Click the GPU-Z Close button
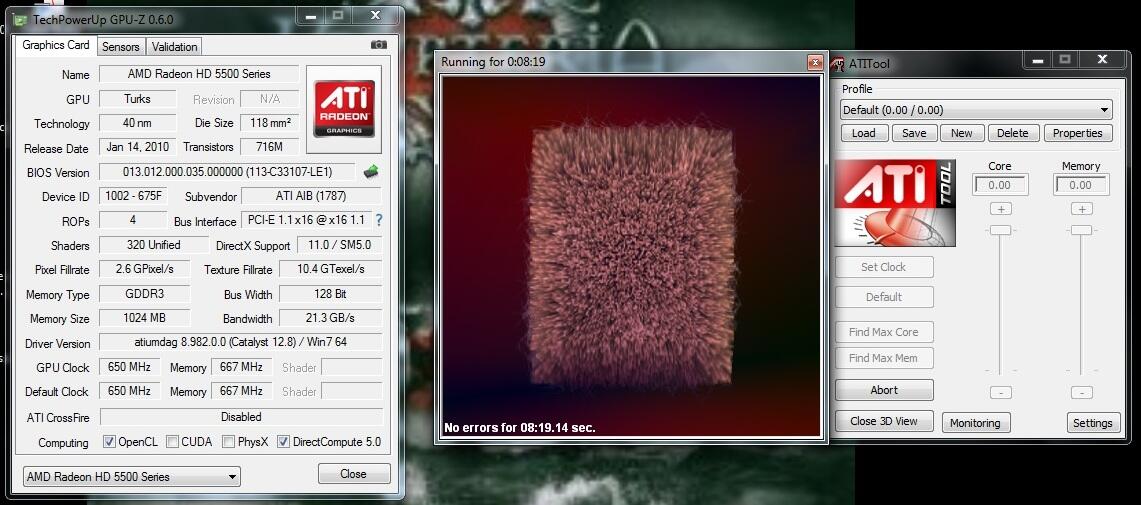The height and width of the screenshot is (505, 1141). pos(354,474)
